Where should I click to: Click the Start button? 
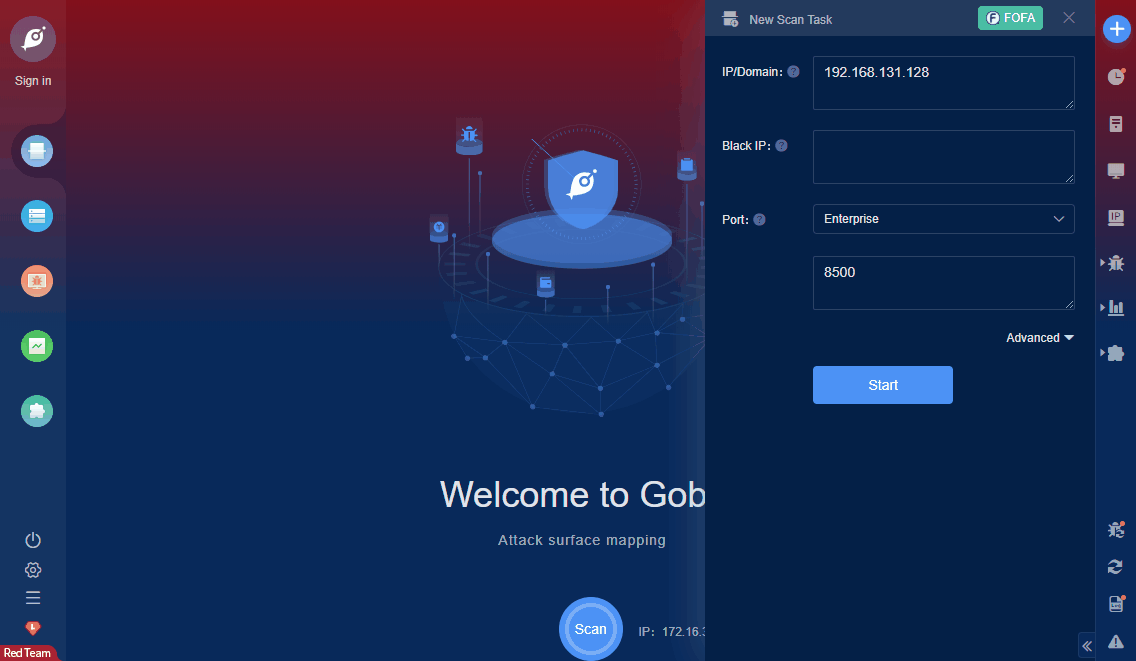click(882, 385)
